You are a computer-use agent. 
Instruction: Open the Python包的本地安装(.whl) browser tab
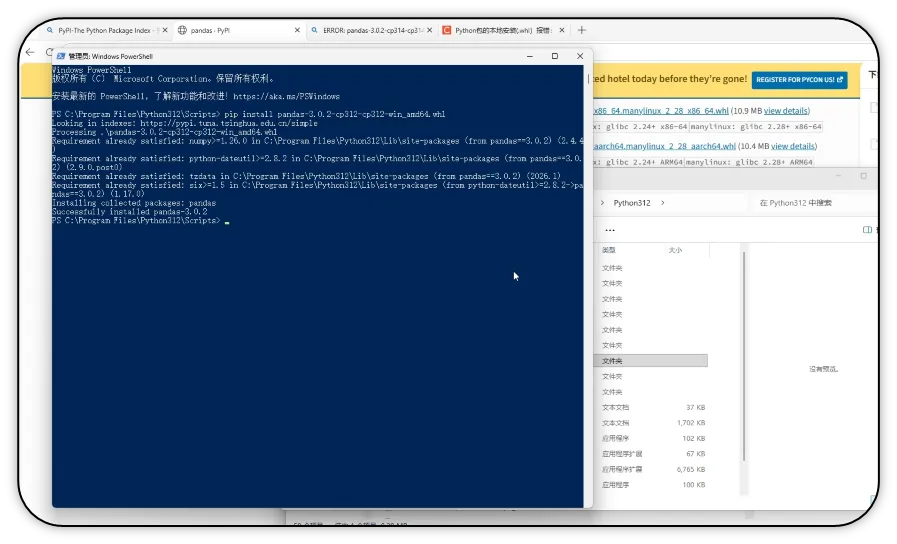503,30
